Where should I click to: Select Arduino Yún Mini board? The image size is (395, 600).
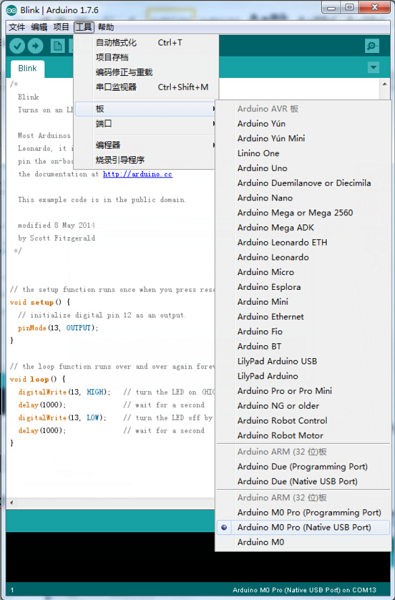pos(303,139)
